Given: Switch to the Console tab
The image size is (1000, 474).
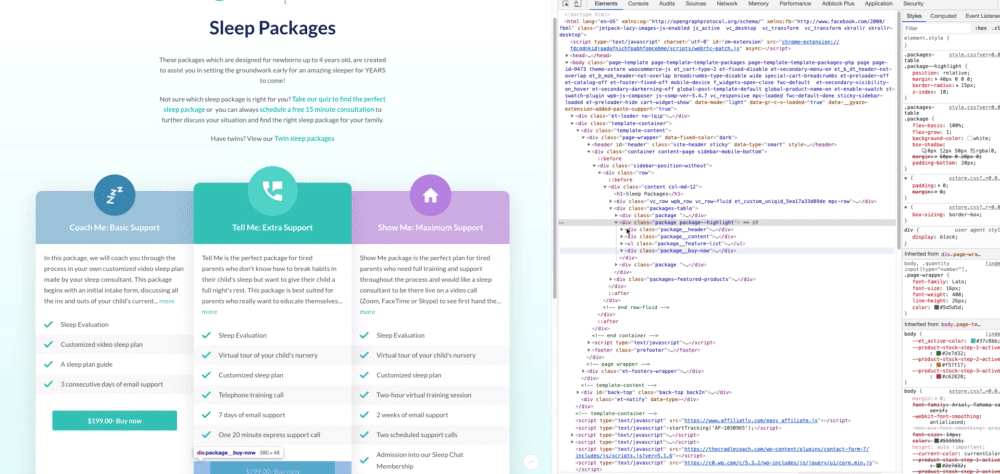Looking at the screenshot, I should pos(638,4).
